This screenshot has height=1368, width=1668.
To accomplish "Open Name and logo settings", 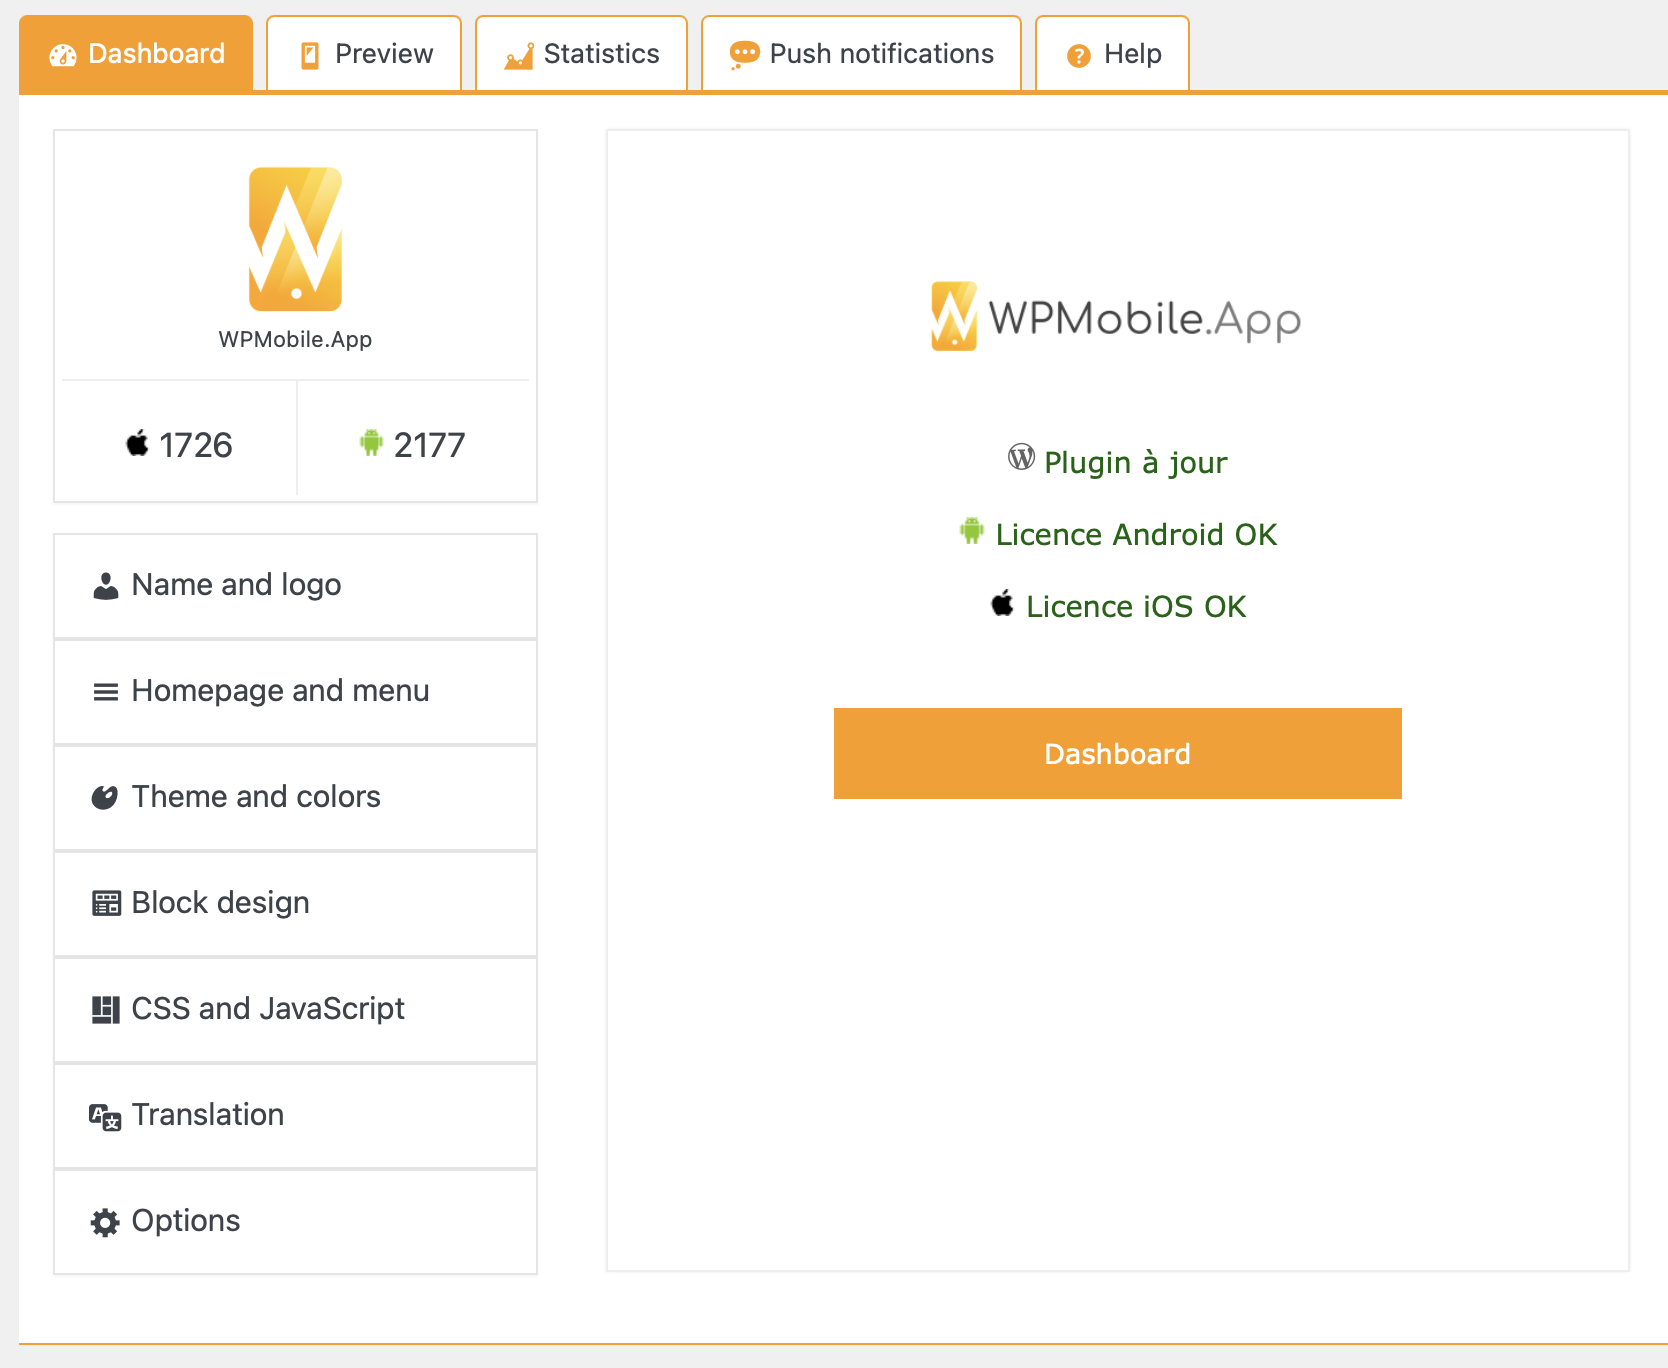I will (295, 586).
